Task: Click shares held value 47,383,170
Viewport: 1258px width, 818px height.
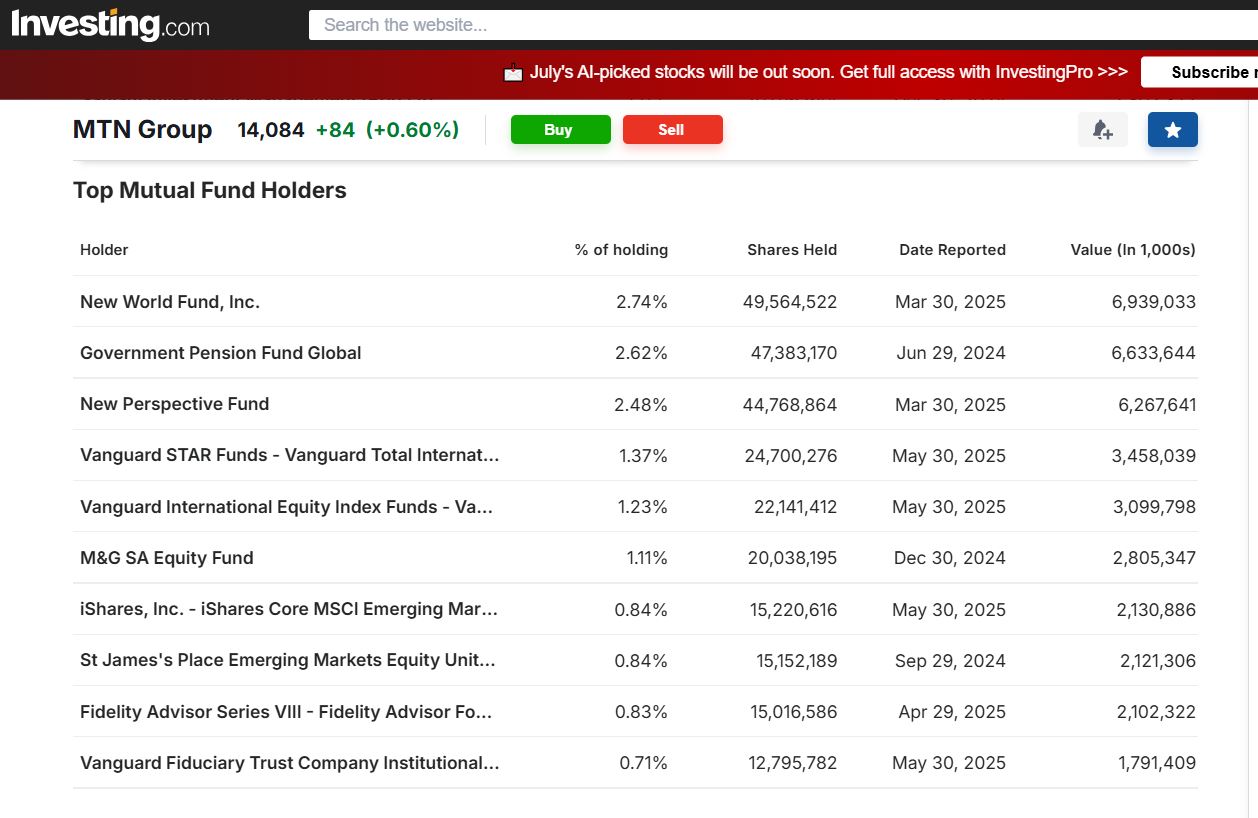Action: pos(794,353)
